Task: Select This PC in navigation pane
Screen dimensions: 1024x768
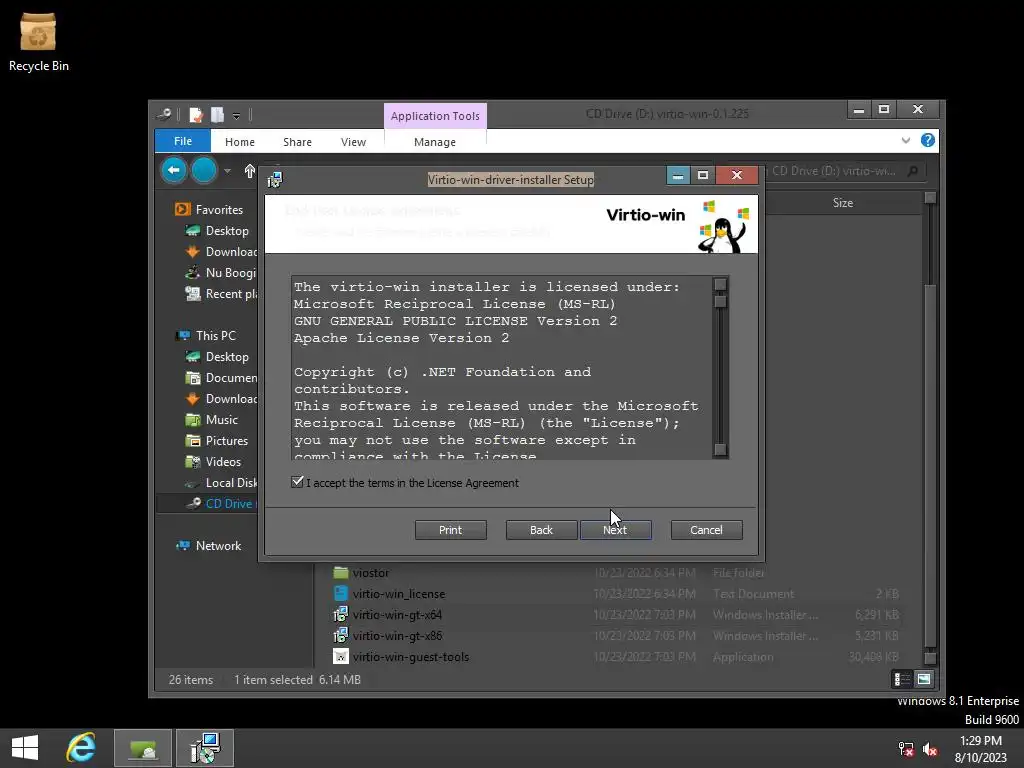Action: (x=206, y=336)
